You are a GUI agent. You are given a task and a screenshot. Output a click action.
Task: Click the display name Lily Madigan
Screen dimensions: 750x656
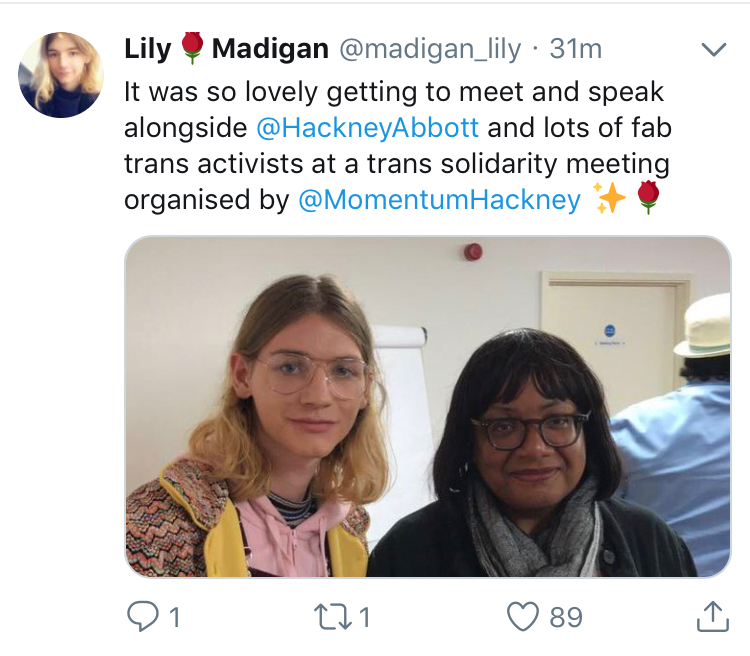tap(226, 48)
